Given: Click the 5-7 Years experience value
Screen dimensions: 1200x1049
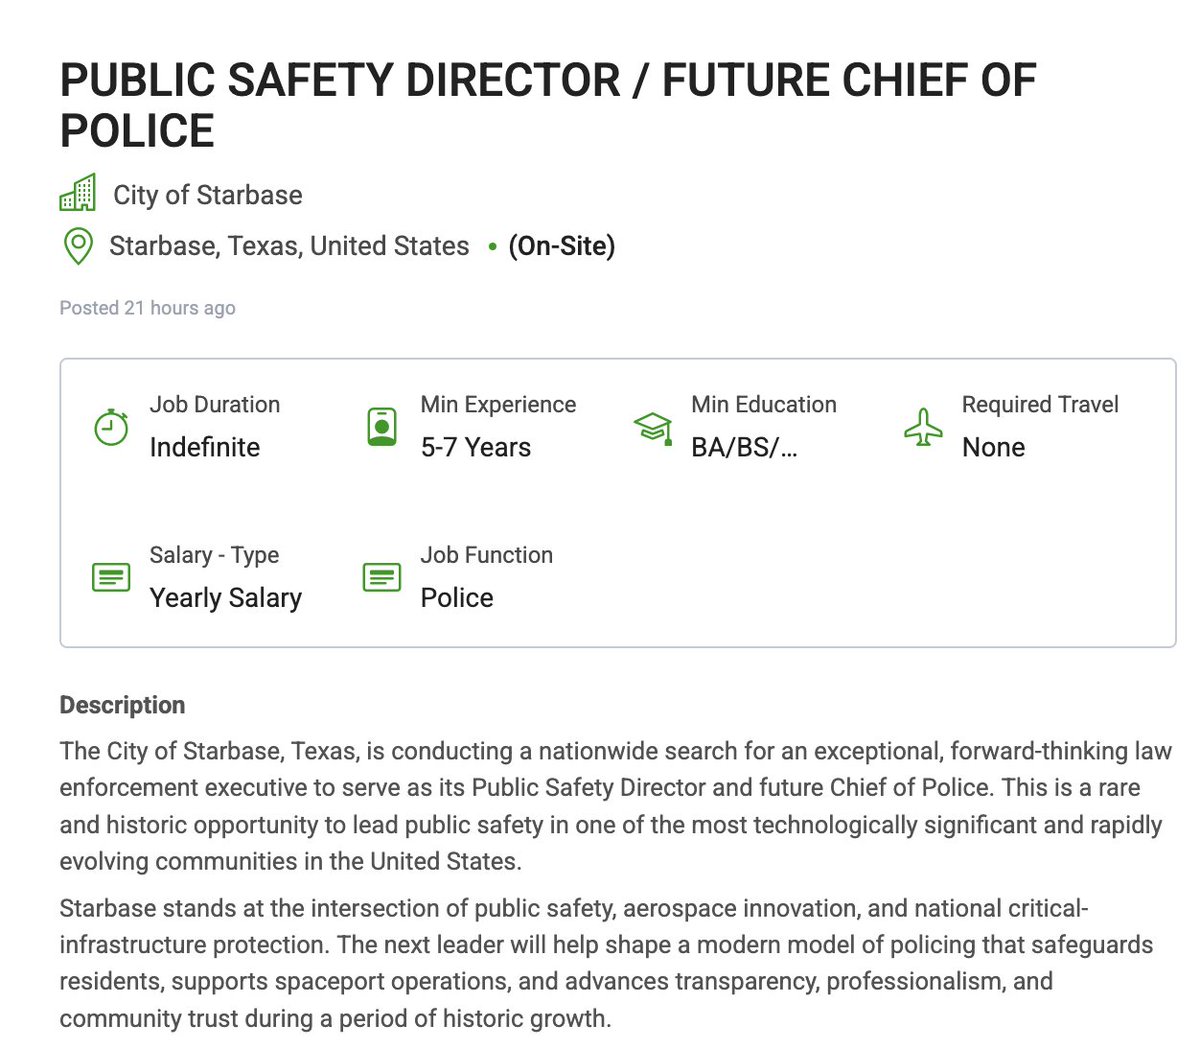Looking at the screenshot, I should tap(475, 447).
